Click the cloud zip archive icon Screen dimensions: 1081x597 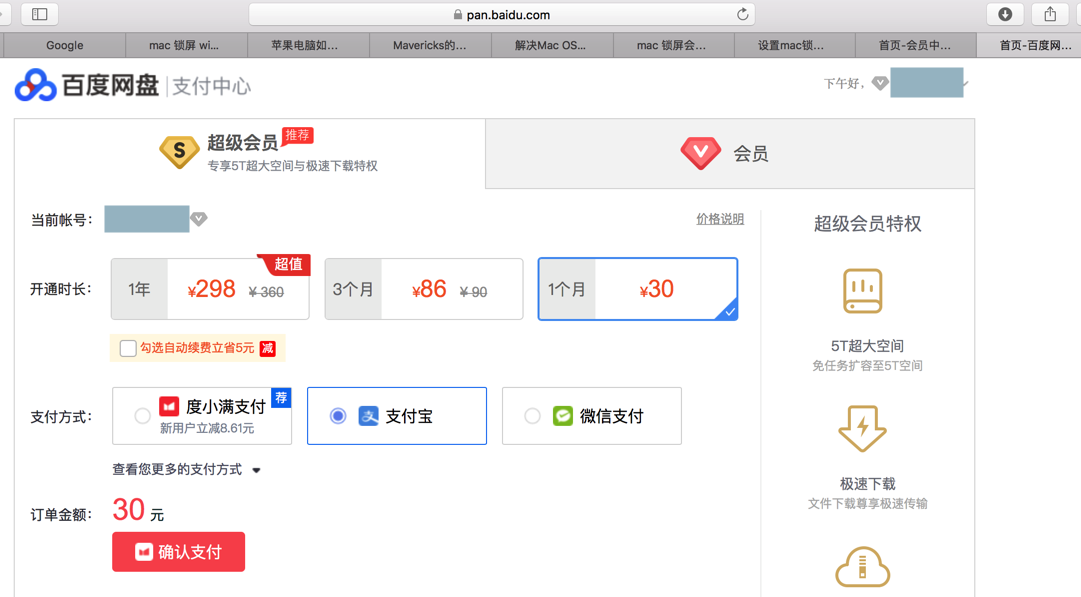[x=862, y=567]
